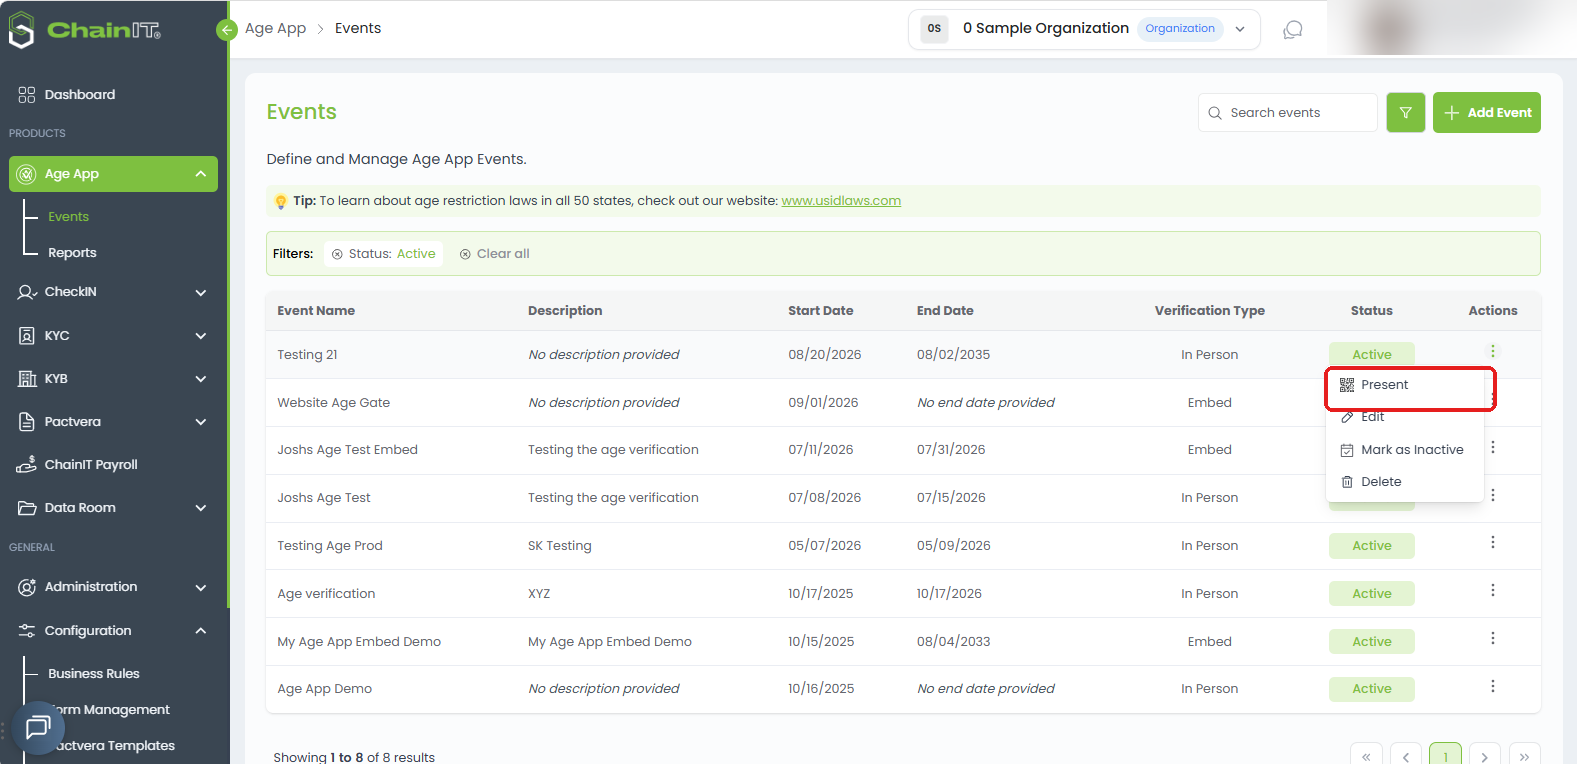Select Delete from the actions menu
Image resolution: width=1577 pixels, height=764 pixels.
pos(1404,482)
